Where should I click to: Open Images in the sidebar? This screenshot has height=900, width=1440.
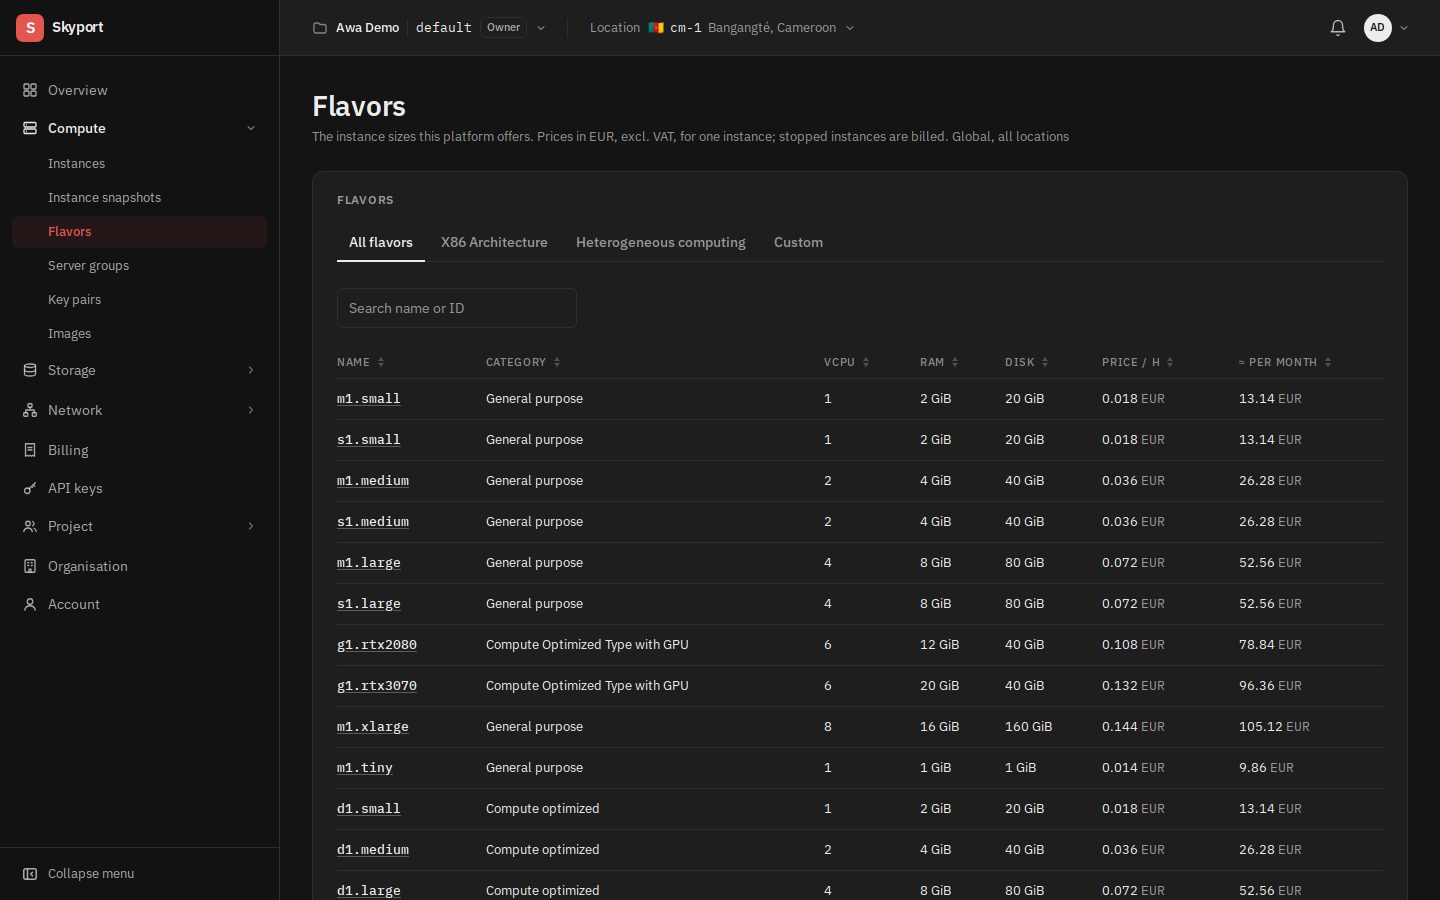click(x=140, y=333)
